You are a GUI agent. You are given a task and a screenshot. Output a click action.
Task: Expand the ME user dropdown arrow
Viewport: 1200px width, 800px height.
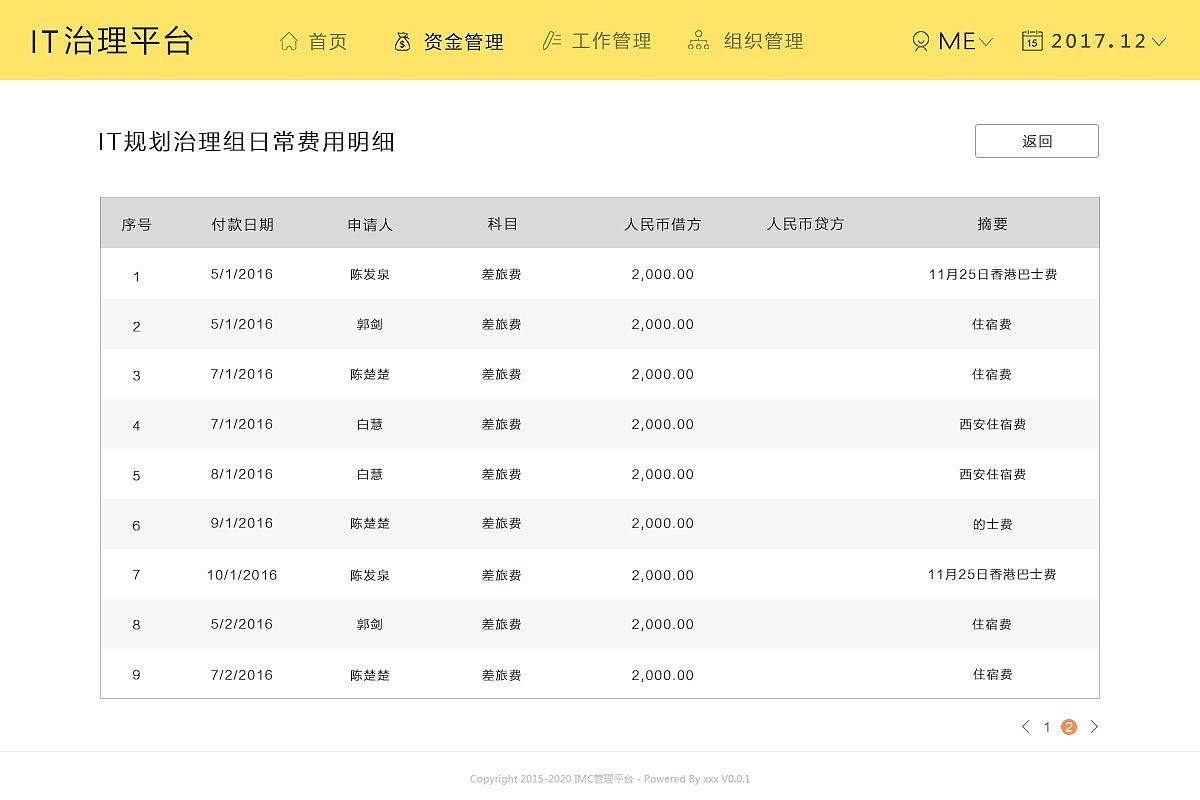tap(986, 42)
